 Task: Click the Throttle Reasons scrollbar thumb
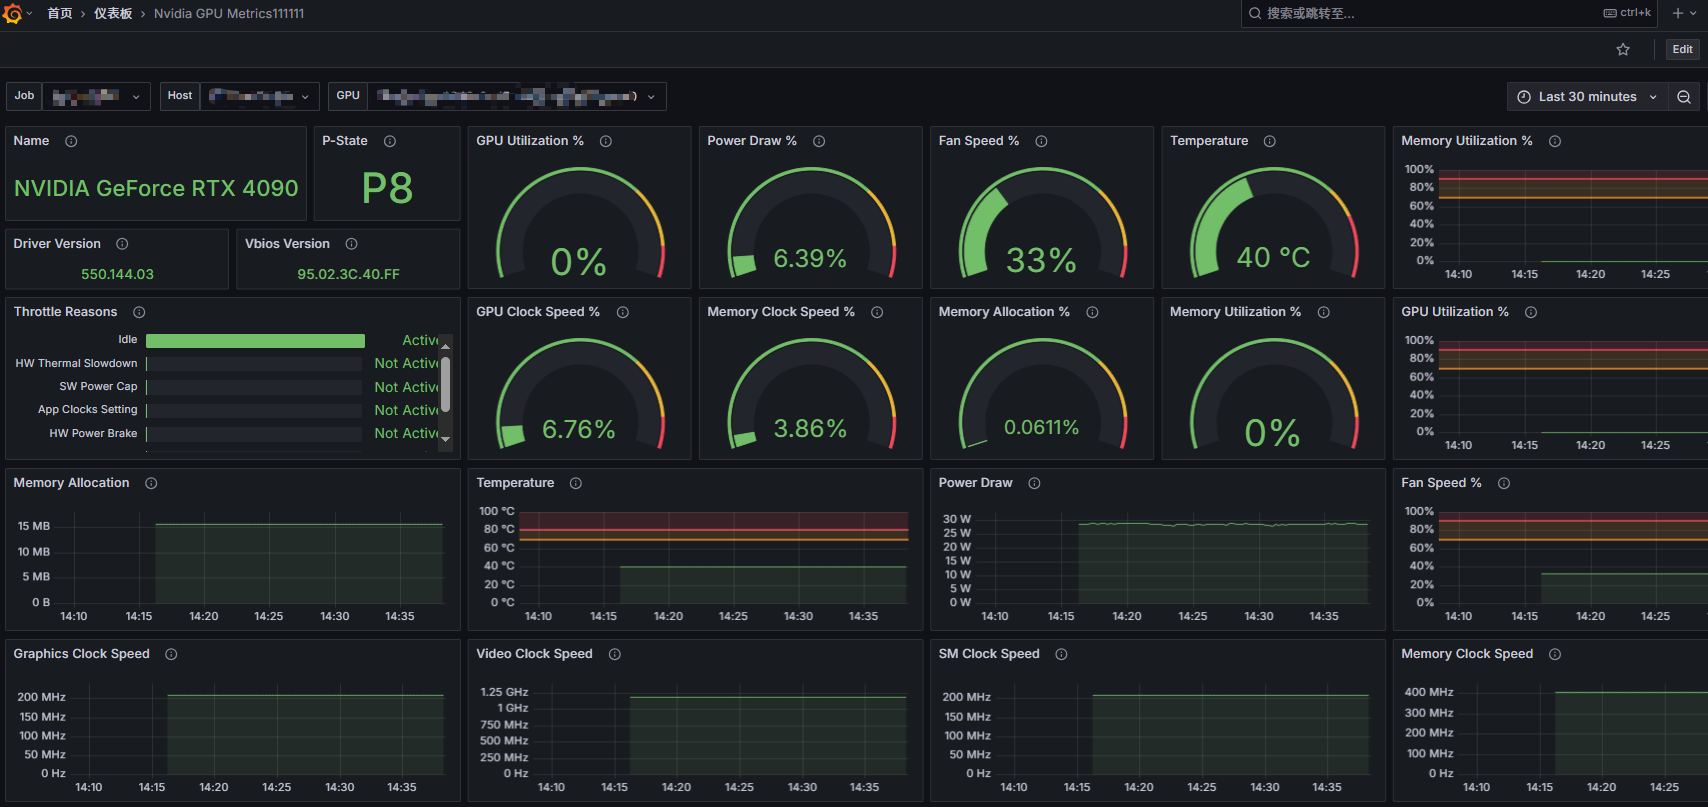click(445, 383)
